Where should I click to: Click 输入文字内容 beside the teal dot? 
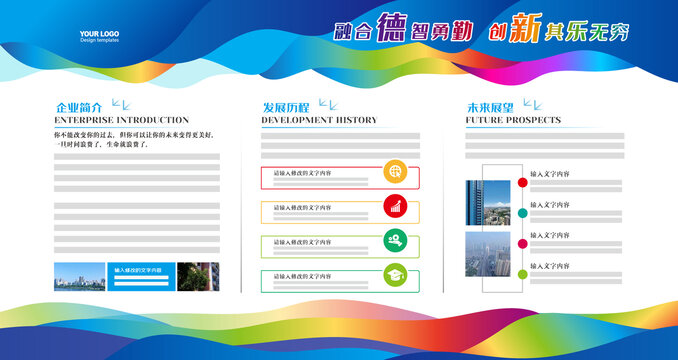(550, 205)
